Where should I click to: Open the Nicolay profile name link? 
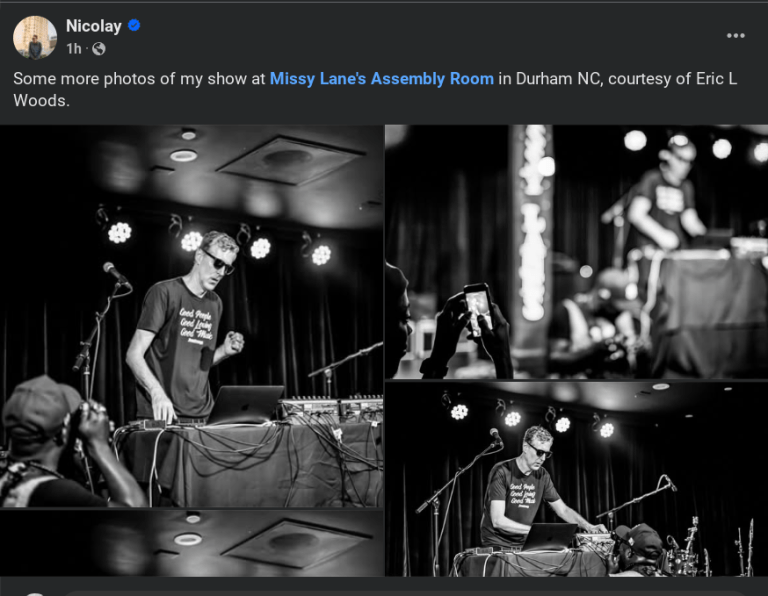[94, 26]
